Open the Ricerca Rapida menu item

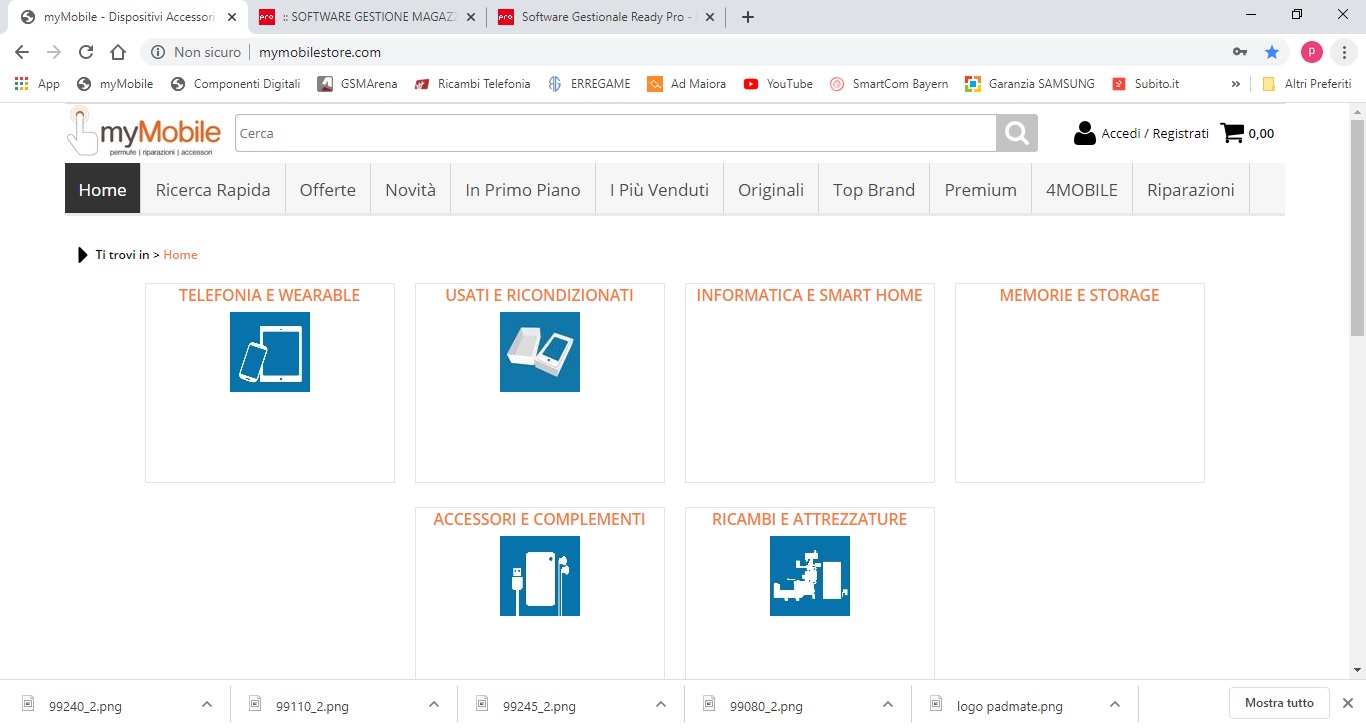point(213,189)
